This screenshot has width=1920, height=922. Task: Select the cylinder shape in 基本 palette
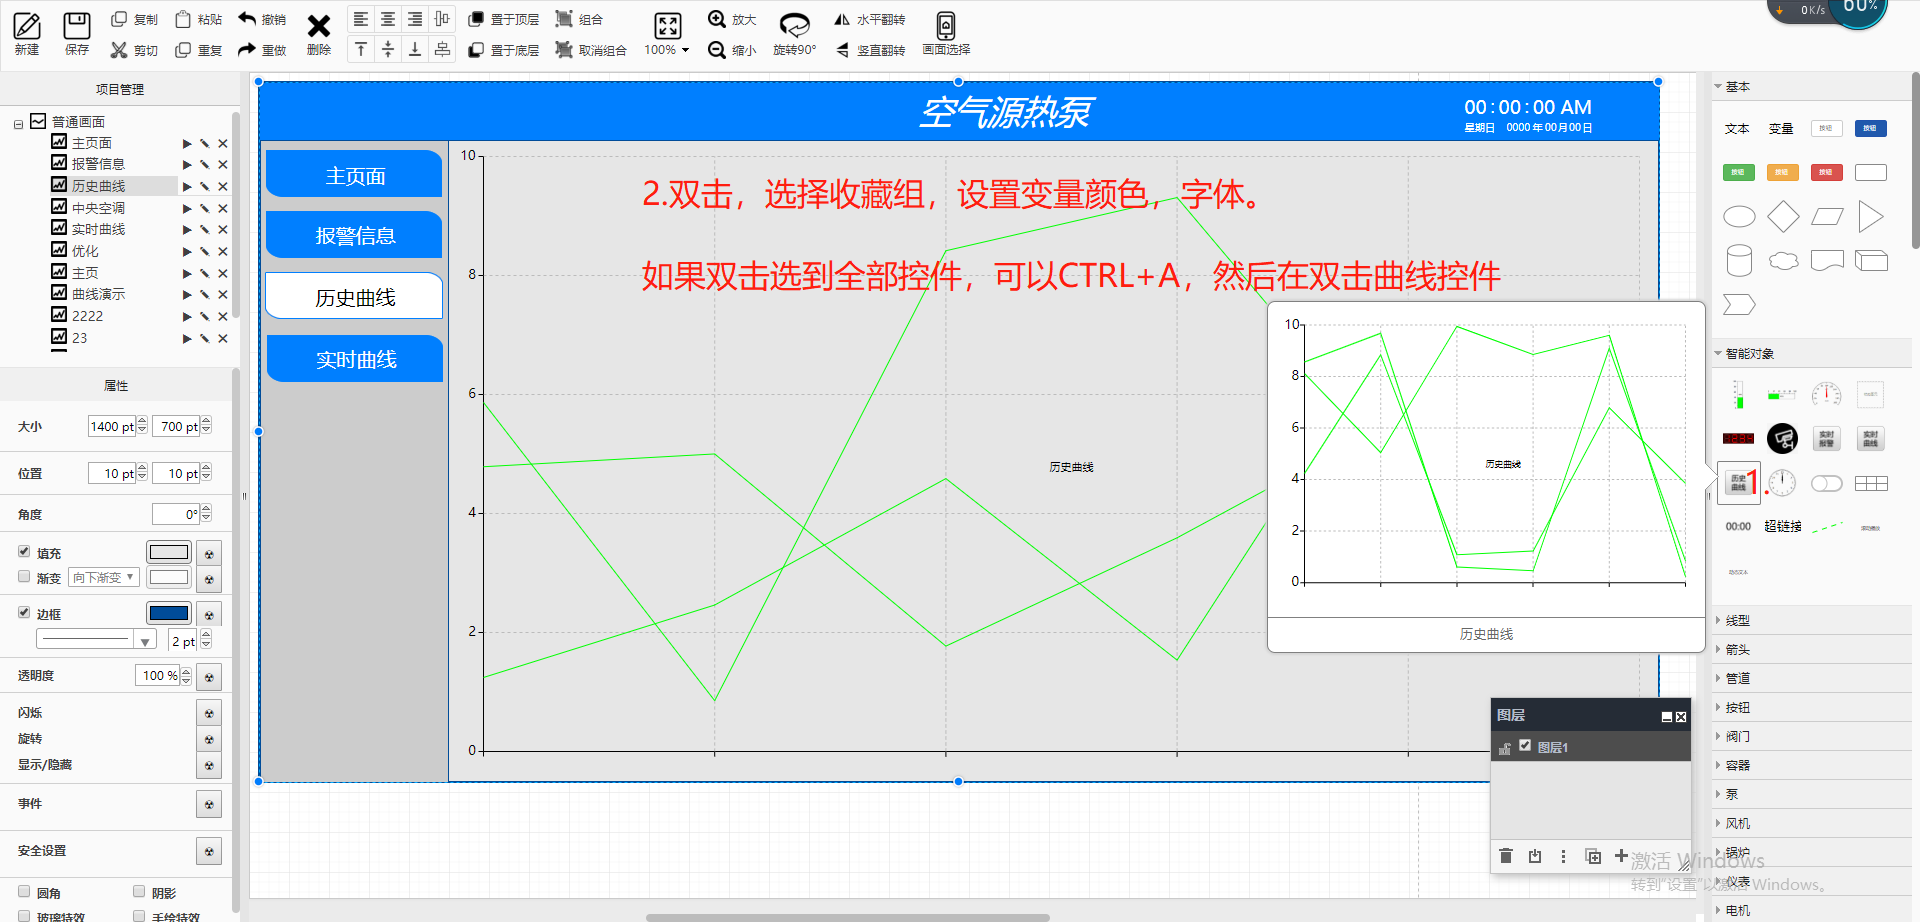pyautogui.click(x=1739, y=260)
